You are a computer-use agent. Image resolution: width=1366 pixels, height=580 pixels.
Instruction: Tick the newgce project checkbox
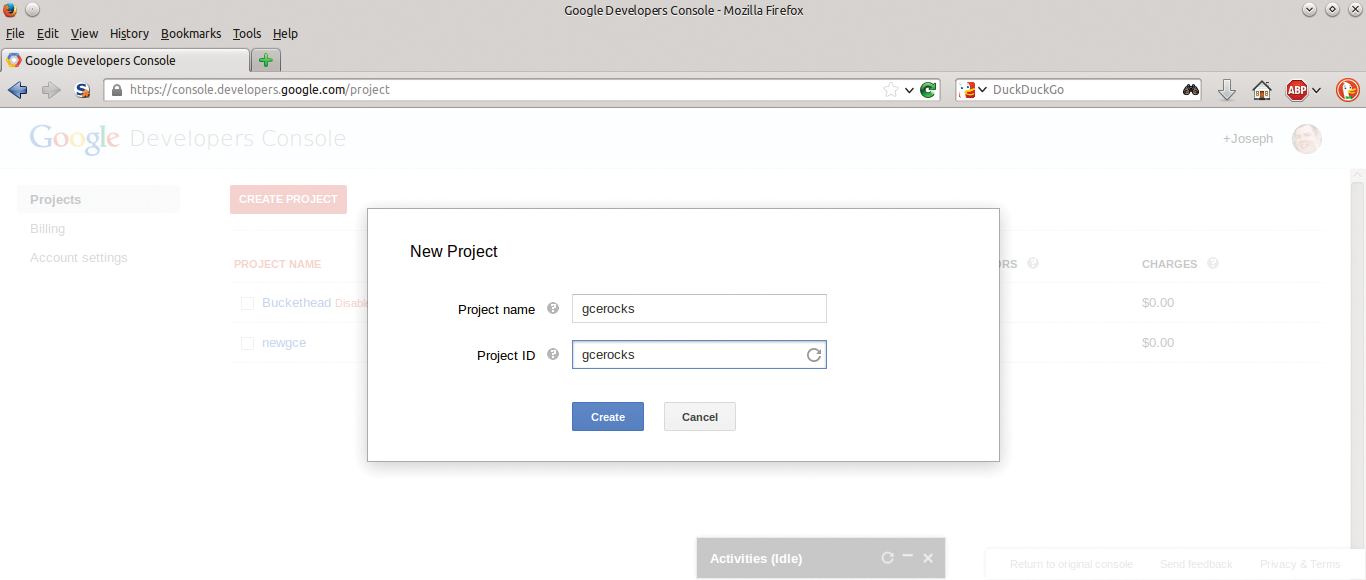(x=247, y=343)
